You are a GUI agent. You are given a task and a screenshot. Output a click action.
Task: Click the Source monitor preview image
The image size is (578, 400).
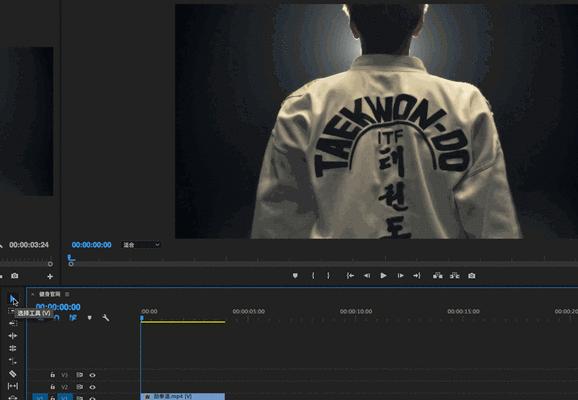pyautogui.click(x=27, y=121)
